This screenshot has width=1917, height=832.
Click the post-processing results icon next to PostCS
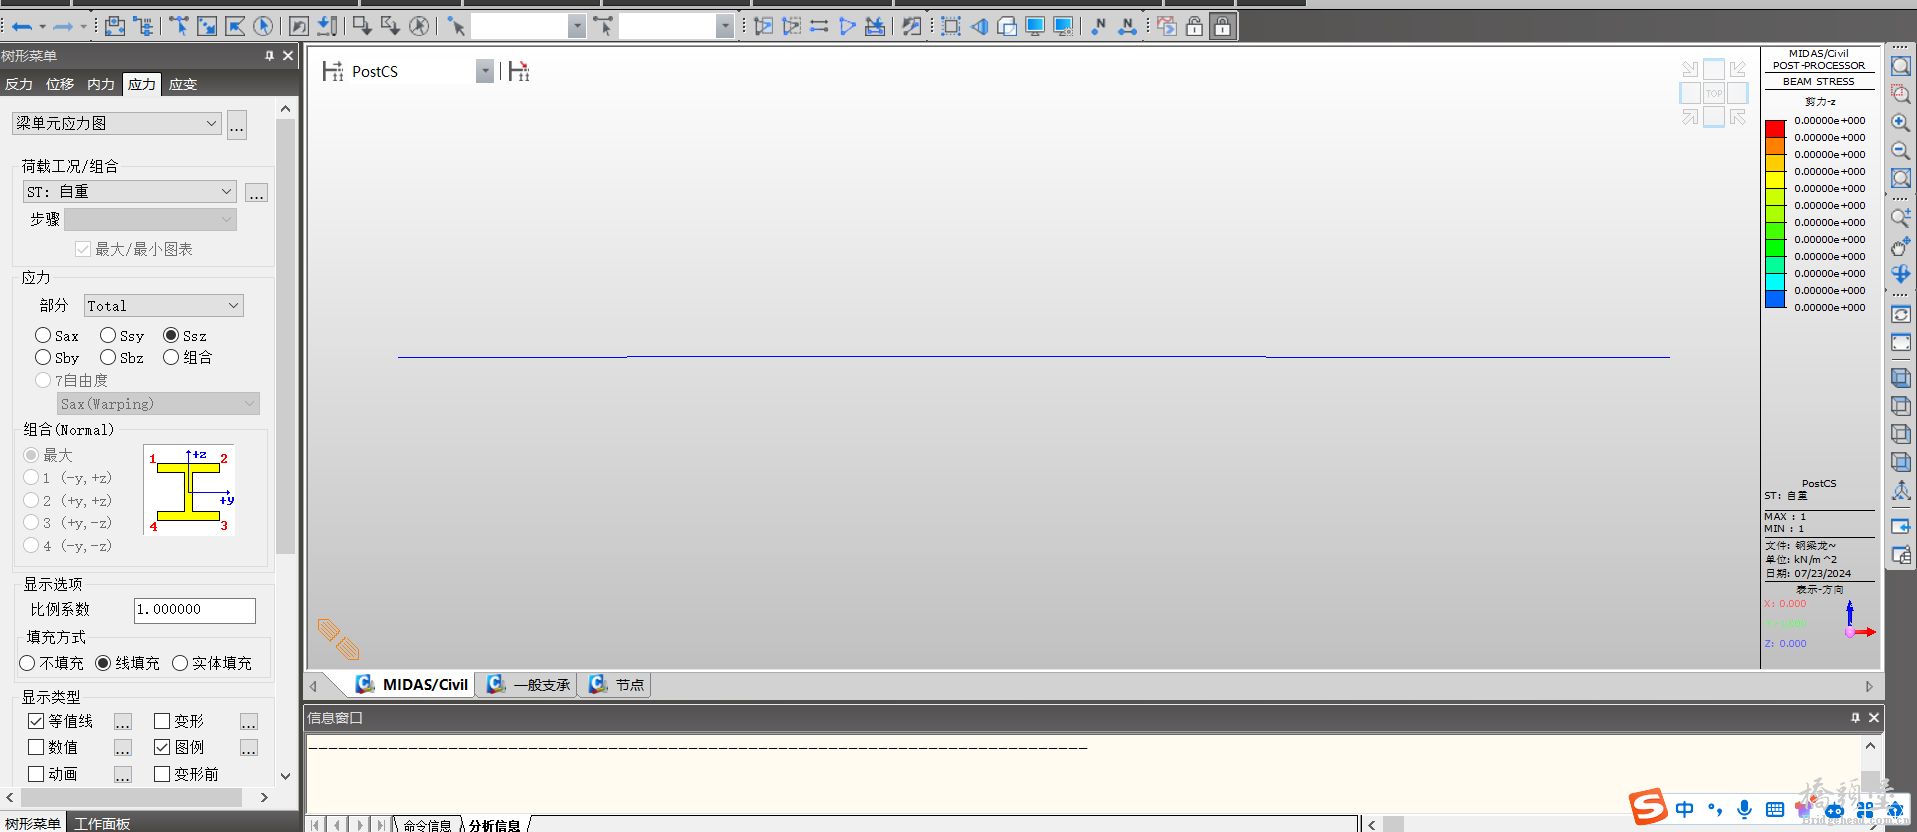click(x=519, y=71)
